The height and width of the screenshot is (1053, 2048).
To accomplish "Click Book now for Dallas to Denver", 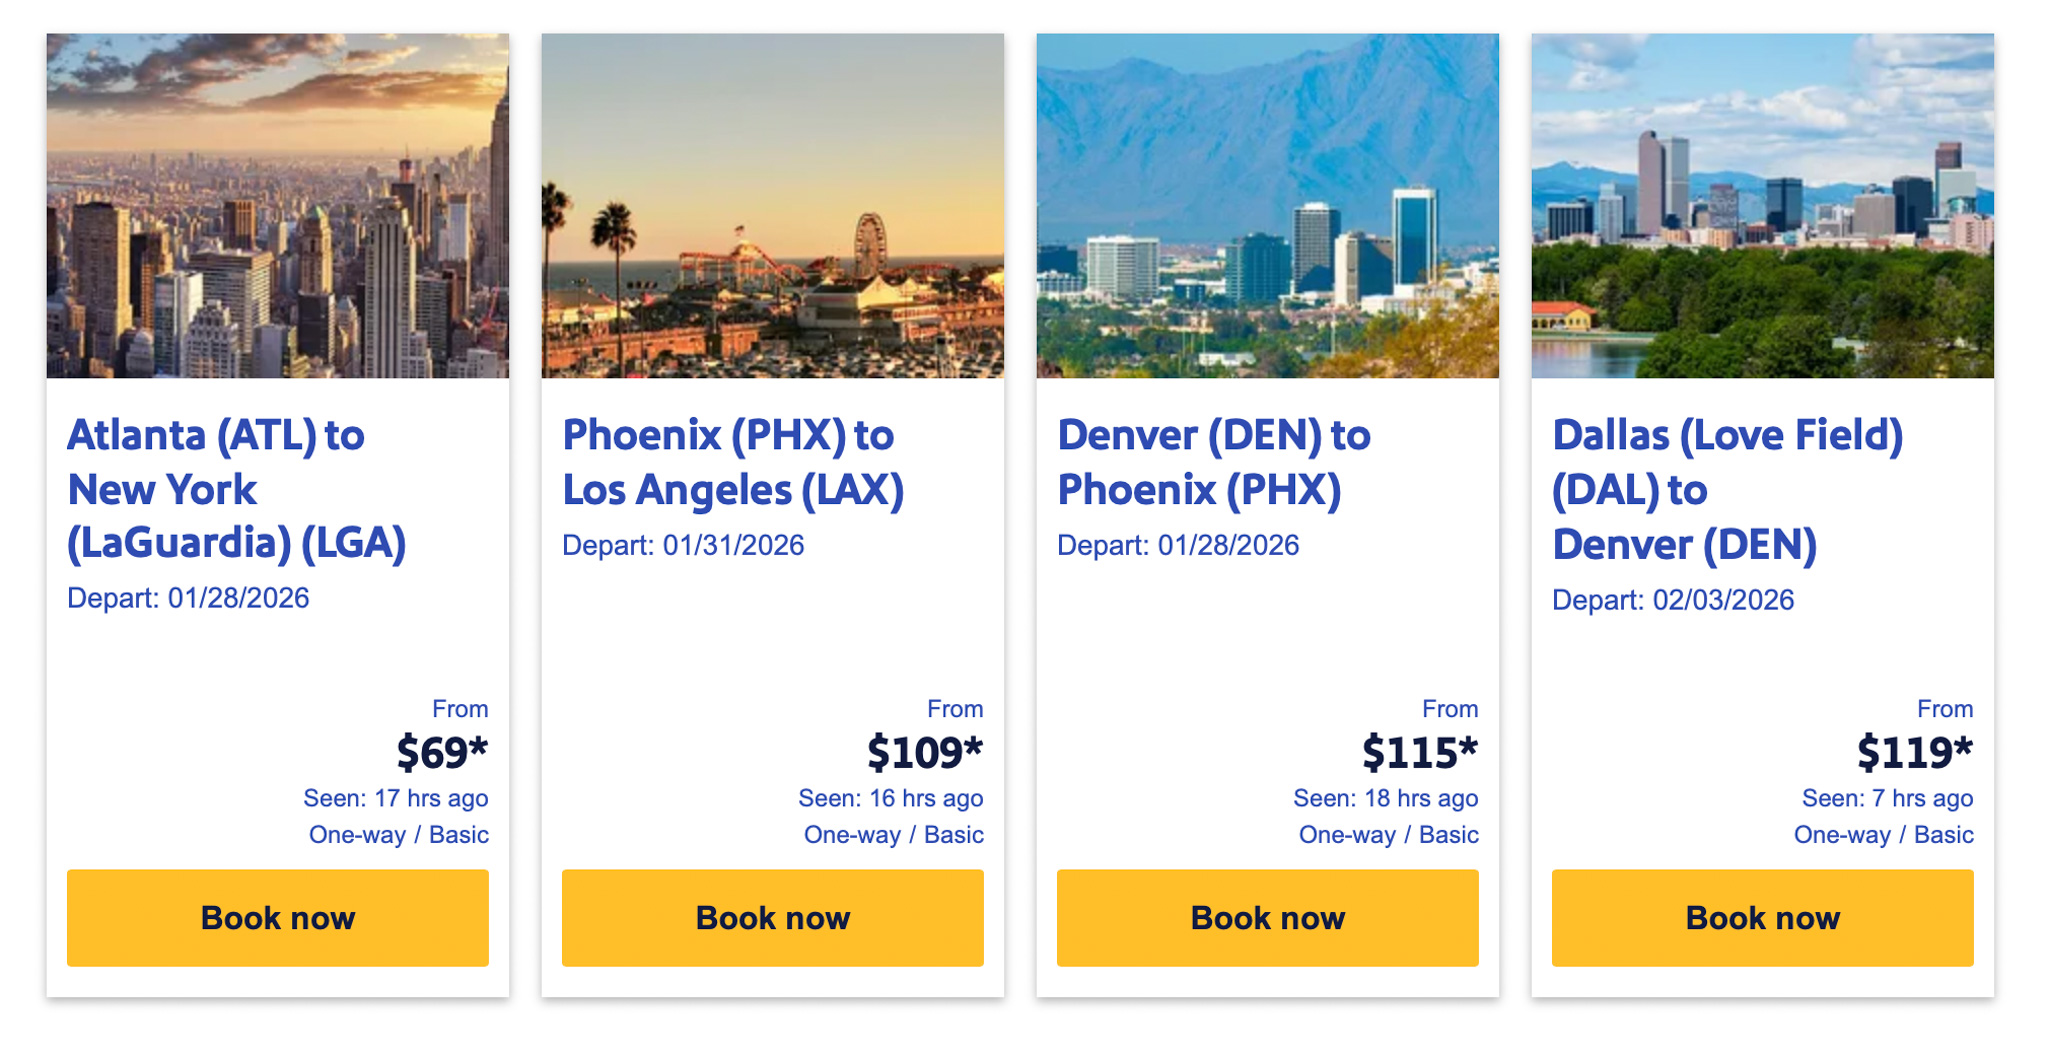I will [1762, 917].
